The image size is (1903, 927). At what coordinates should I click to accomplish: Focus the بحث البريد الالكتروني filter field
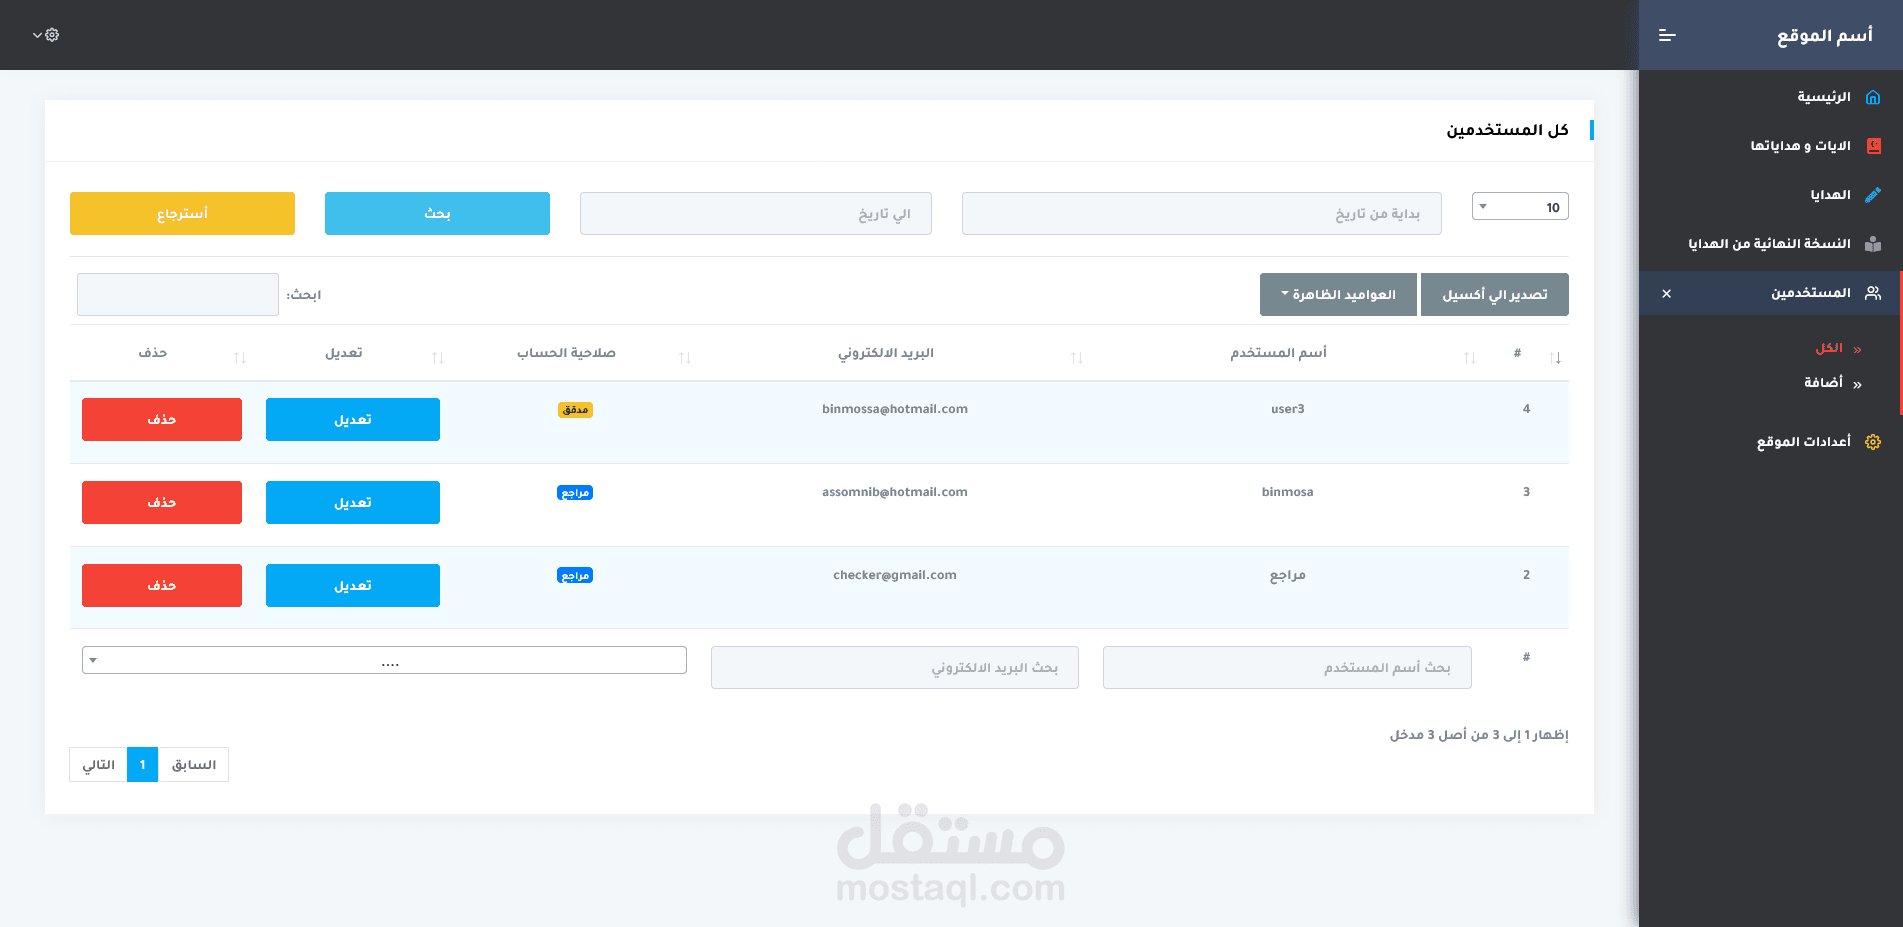(894, 668)
